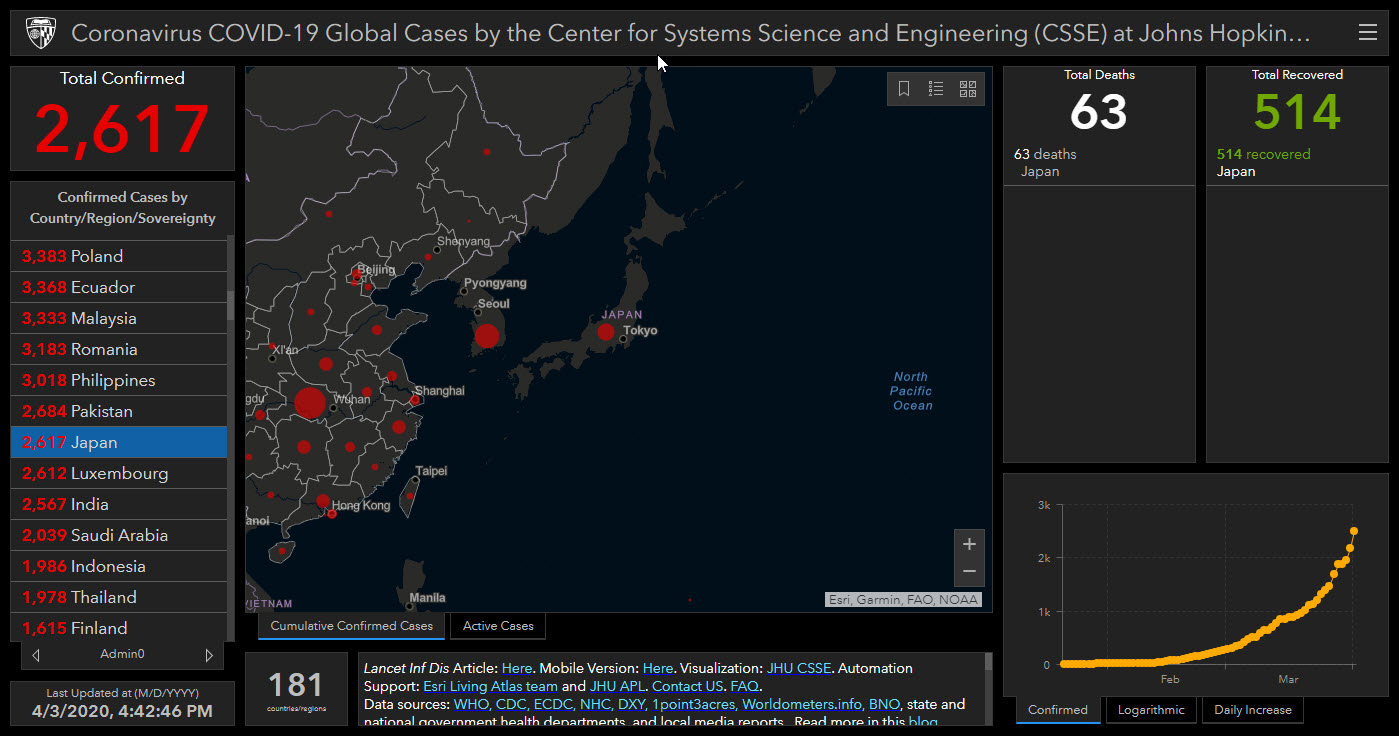
Task: Open the Mobile Version 'Here' link
Action: click(x=658, y=668)
